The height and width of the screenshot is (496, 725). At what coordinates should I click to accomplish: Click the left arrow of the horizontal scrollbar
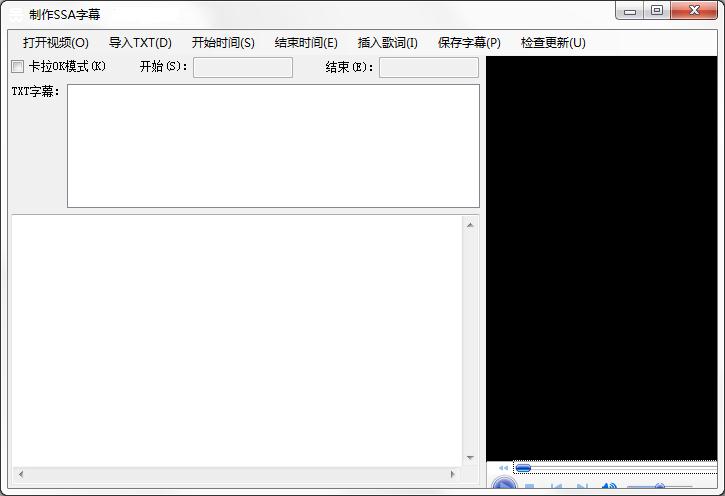pos(20,474)
